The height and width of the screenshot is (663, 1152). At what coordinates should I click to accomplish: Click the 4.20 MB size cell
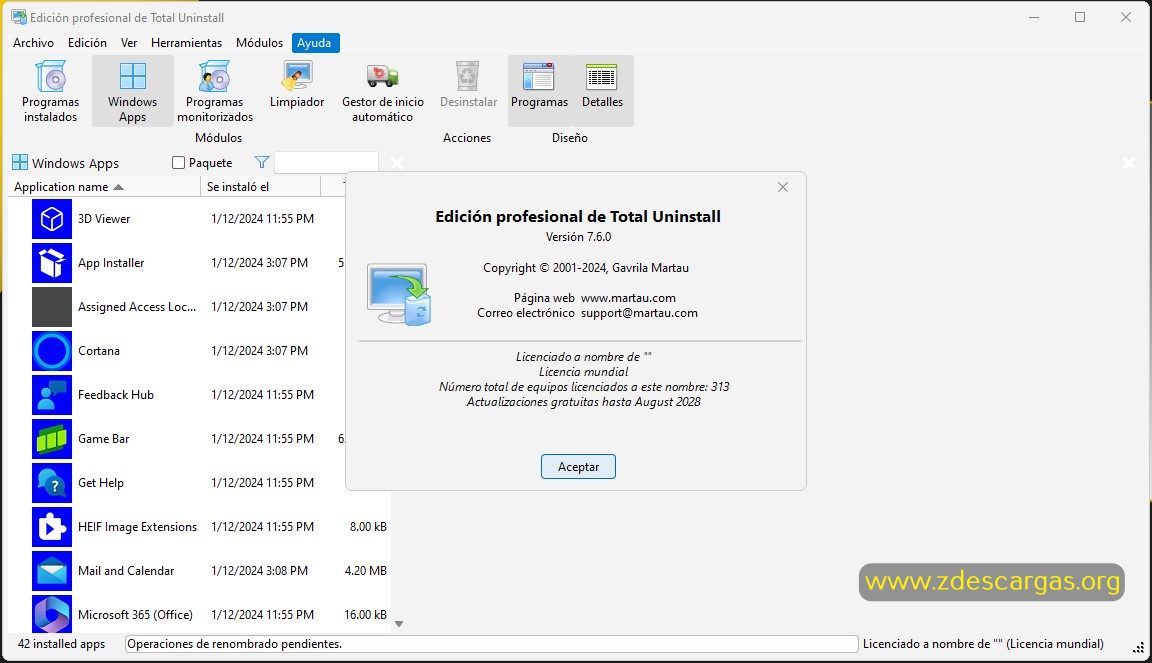(x=366, y=570)
